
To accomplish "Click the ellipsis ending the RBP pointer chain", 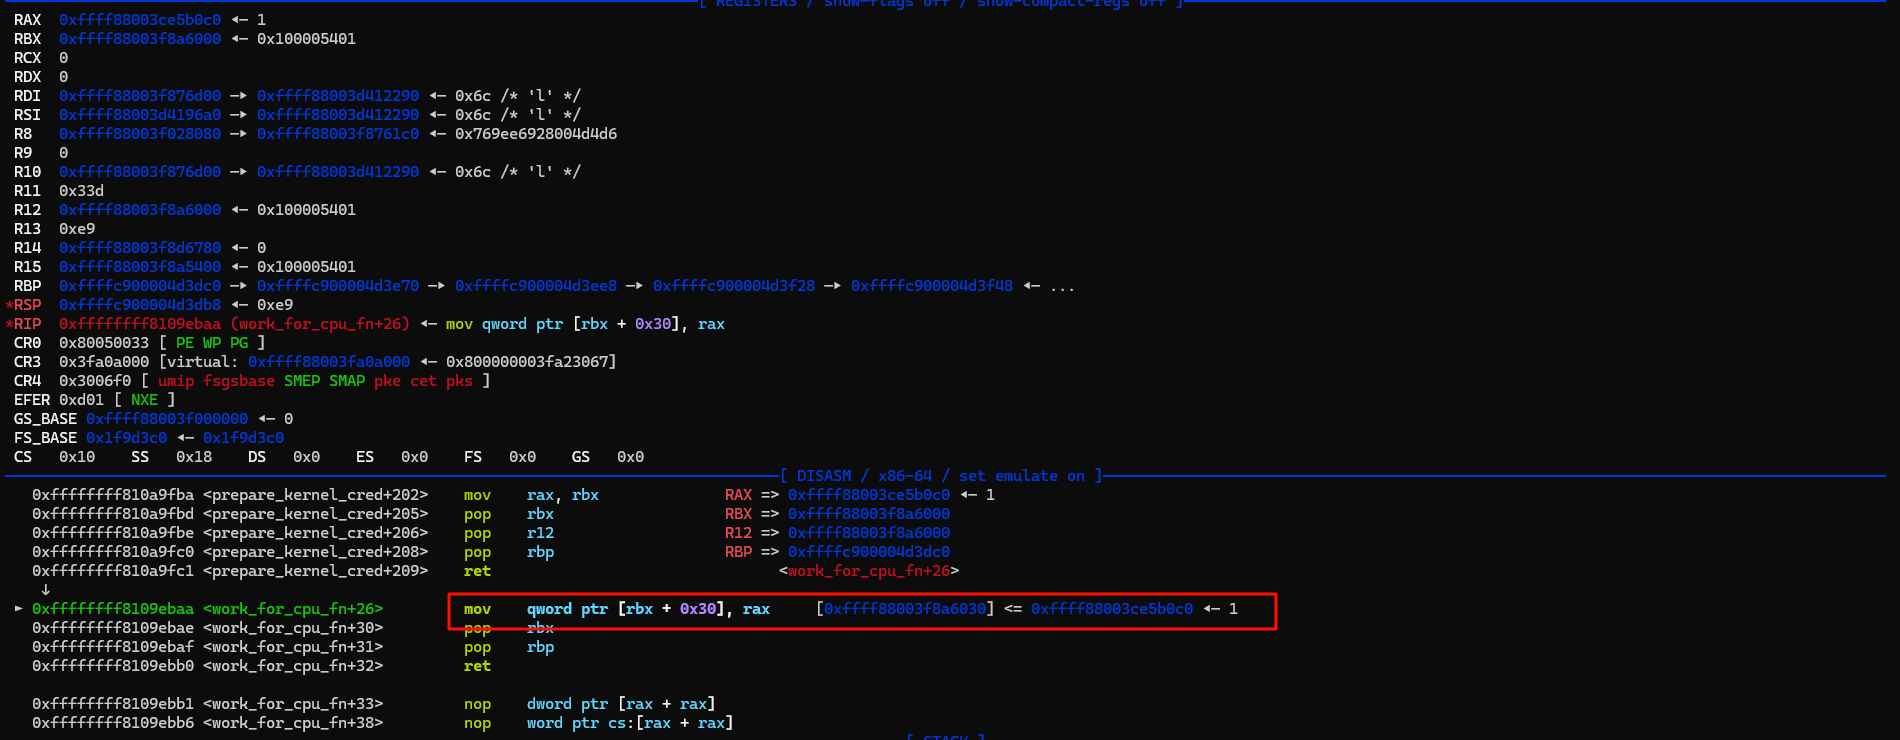I will point(1062,286).
